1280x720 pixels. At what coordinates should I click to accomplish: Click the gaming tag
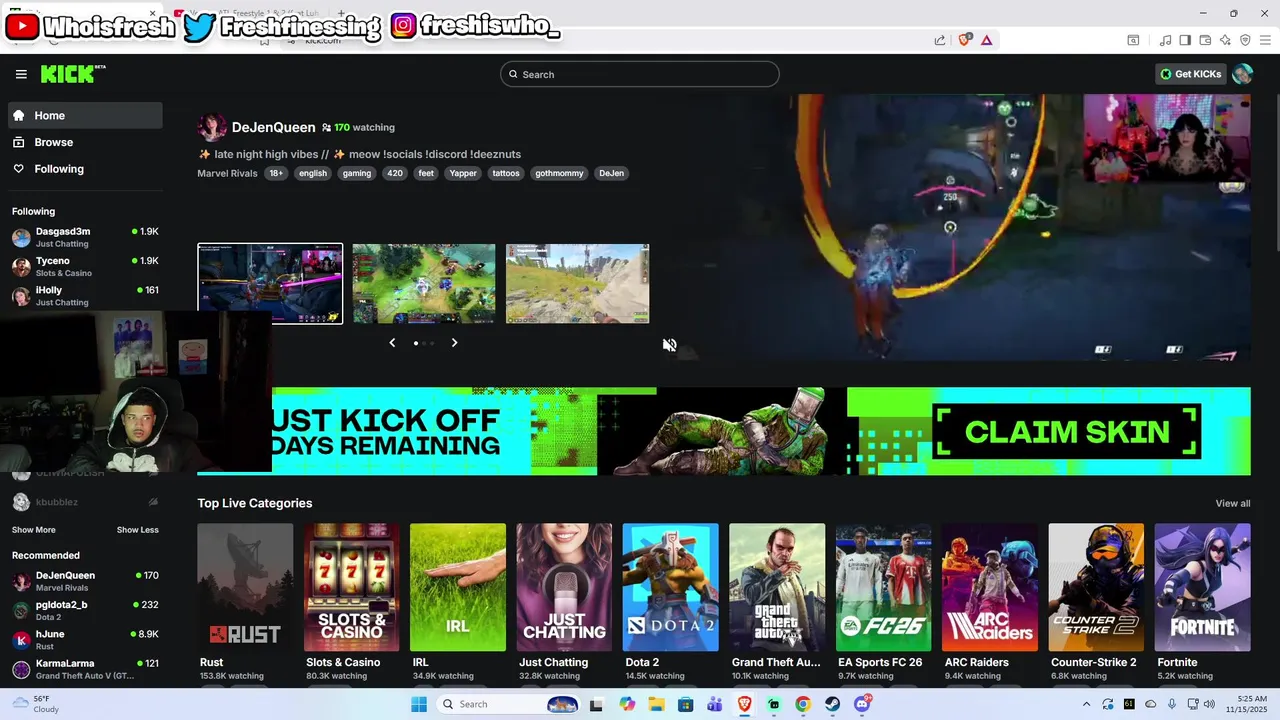click(357, 173)
